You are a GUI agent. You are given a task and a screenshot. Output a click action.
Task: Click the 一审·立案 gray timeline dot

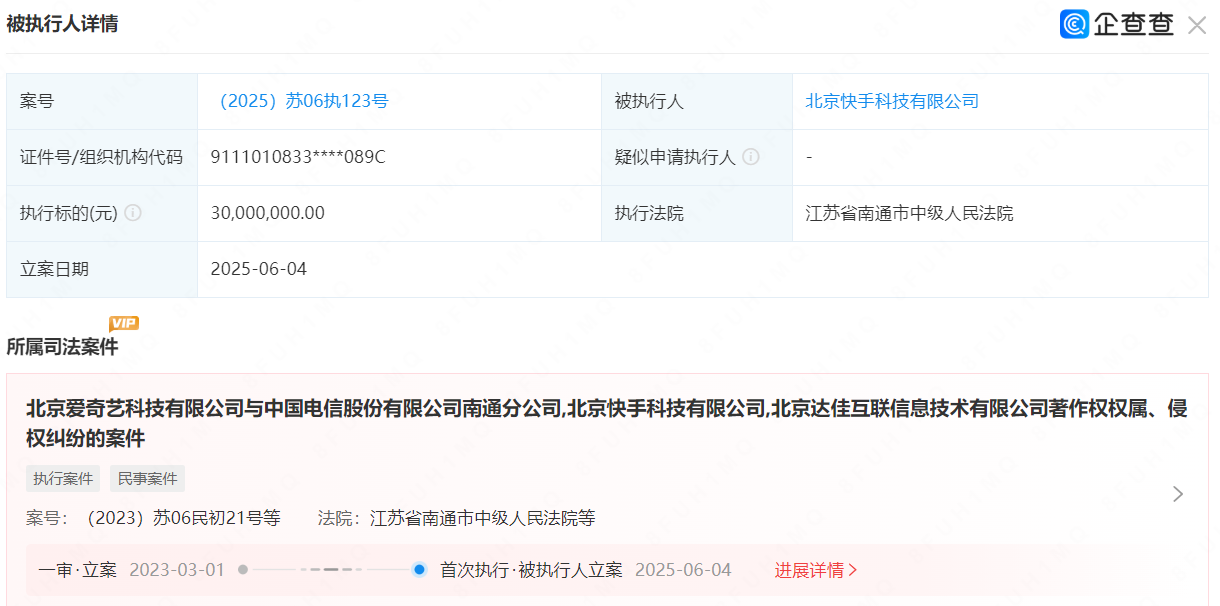tap(243, 570)
